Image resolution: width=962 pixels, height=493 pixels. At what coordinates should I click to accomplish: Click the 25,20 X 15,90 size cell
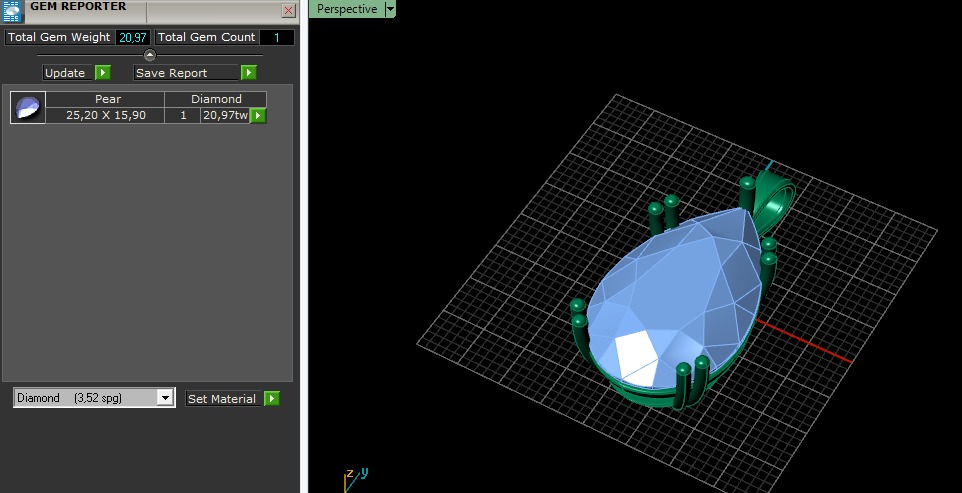click(x=105, y=115)
